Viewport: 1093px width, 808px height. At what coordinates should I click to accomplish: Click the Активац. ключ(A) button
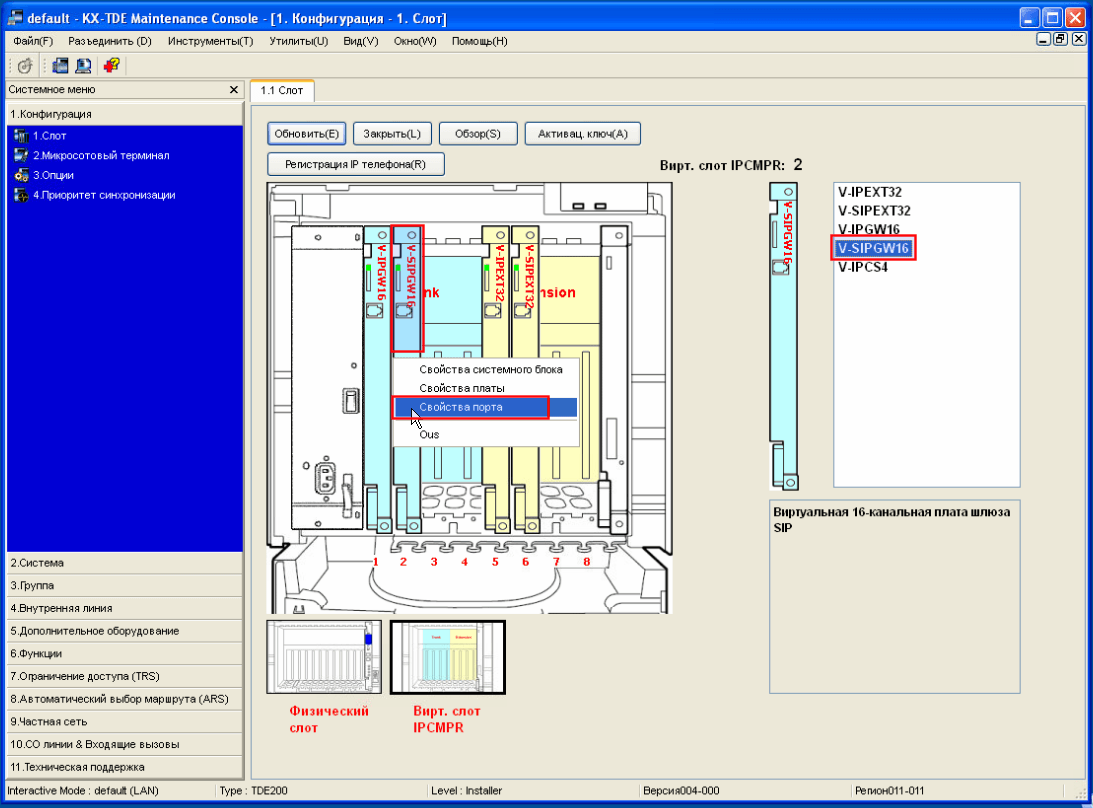click(583, 134)
